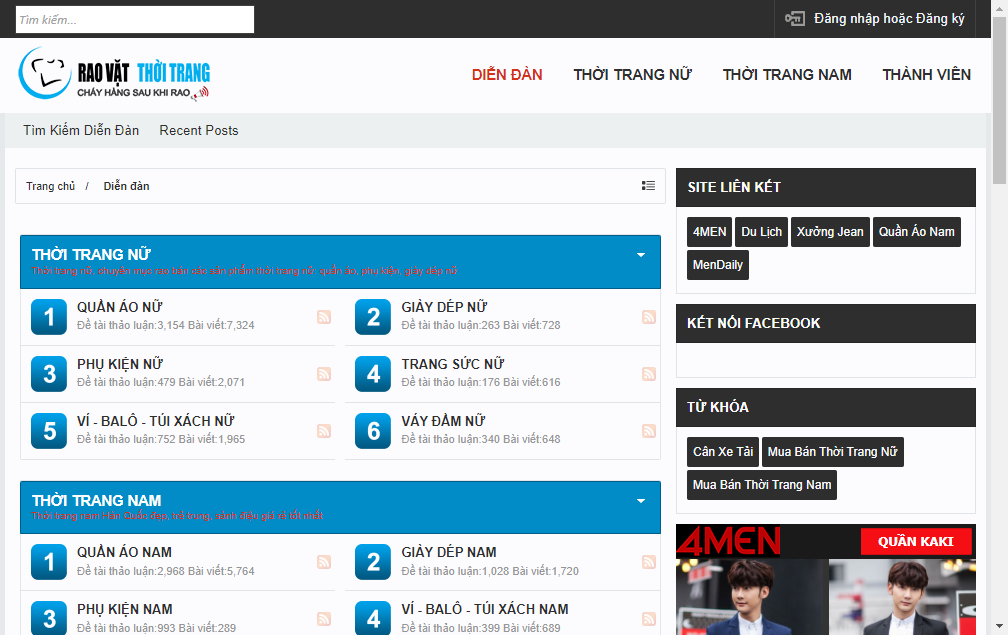Click number 4 icon beside Trang Sức Nữ
The height and width of the screenshot is (635, 1008).
coord(373,374)
